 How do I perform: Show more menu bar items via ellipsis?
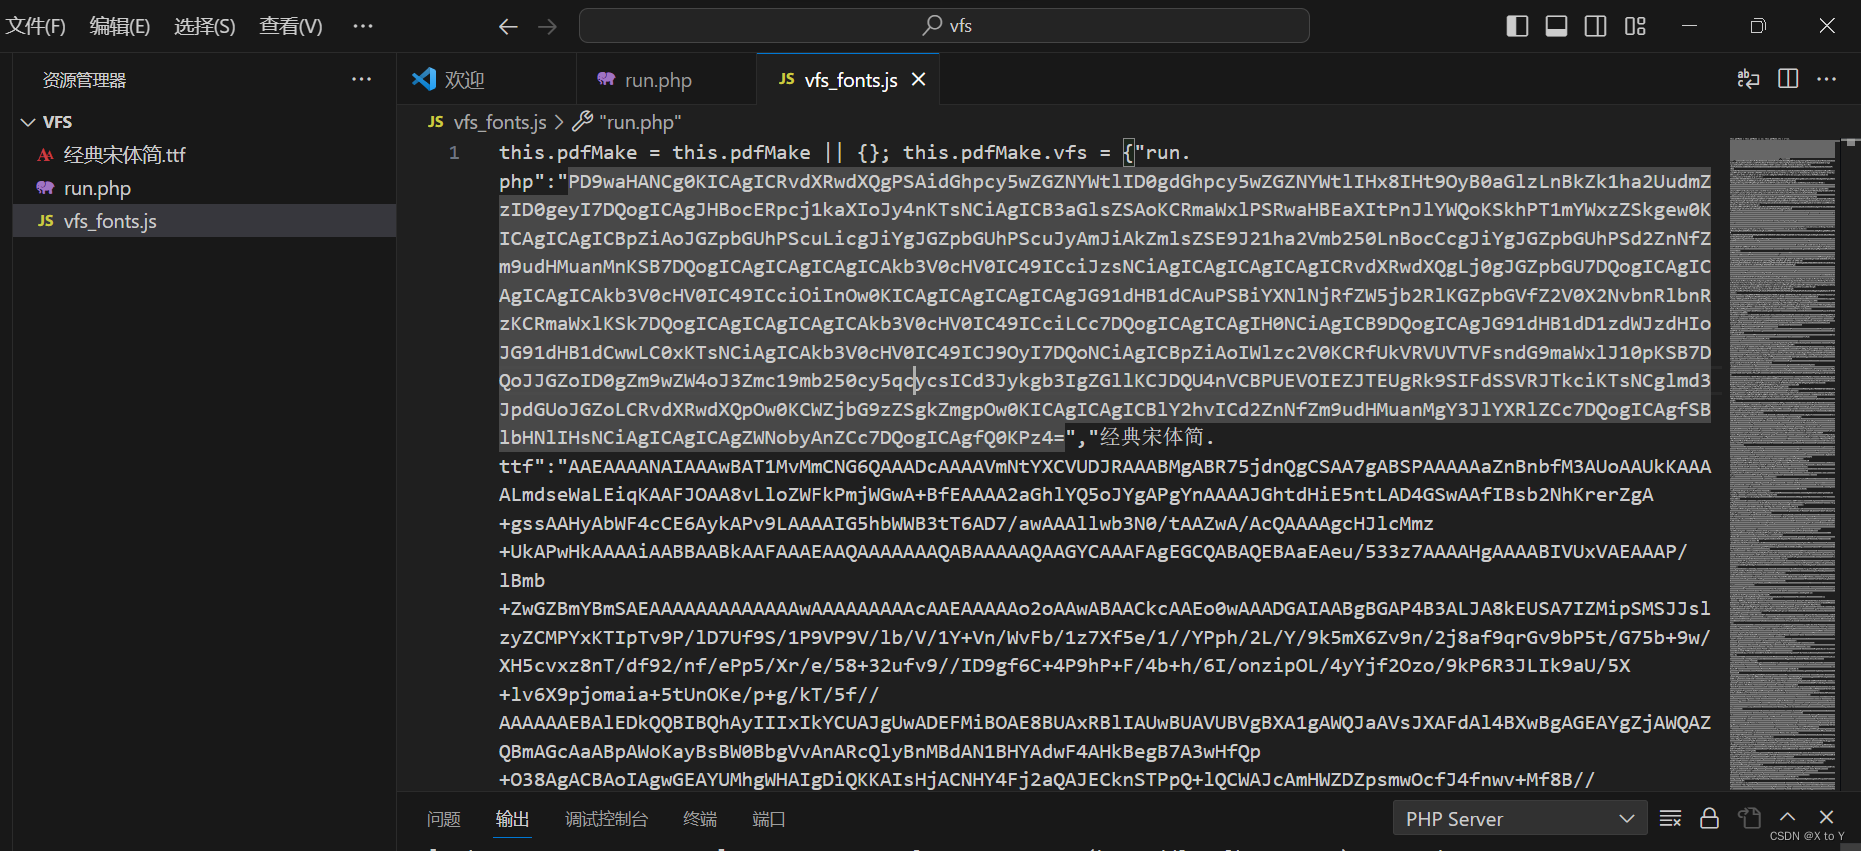(x=363, y=26)
